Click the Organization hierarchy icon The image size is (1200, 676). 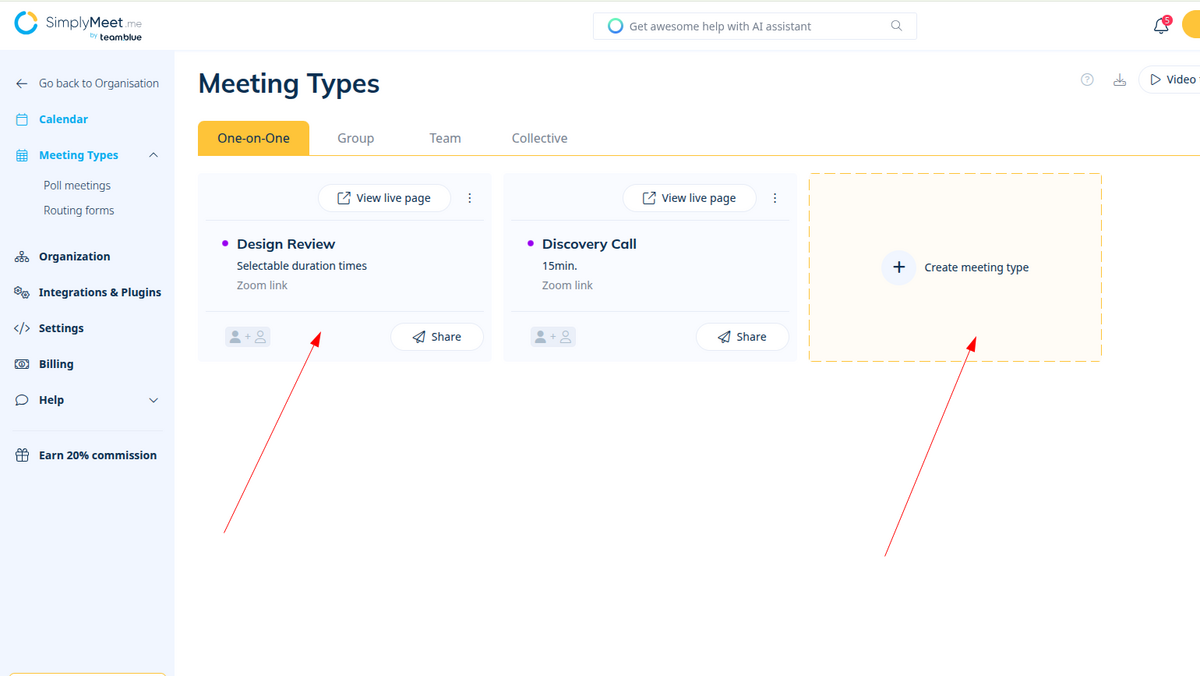coord(22,257)
